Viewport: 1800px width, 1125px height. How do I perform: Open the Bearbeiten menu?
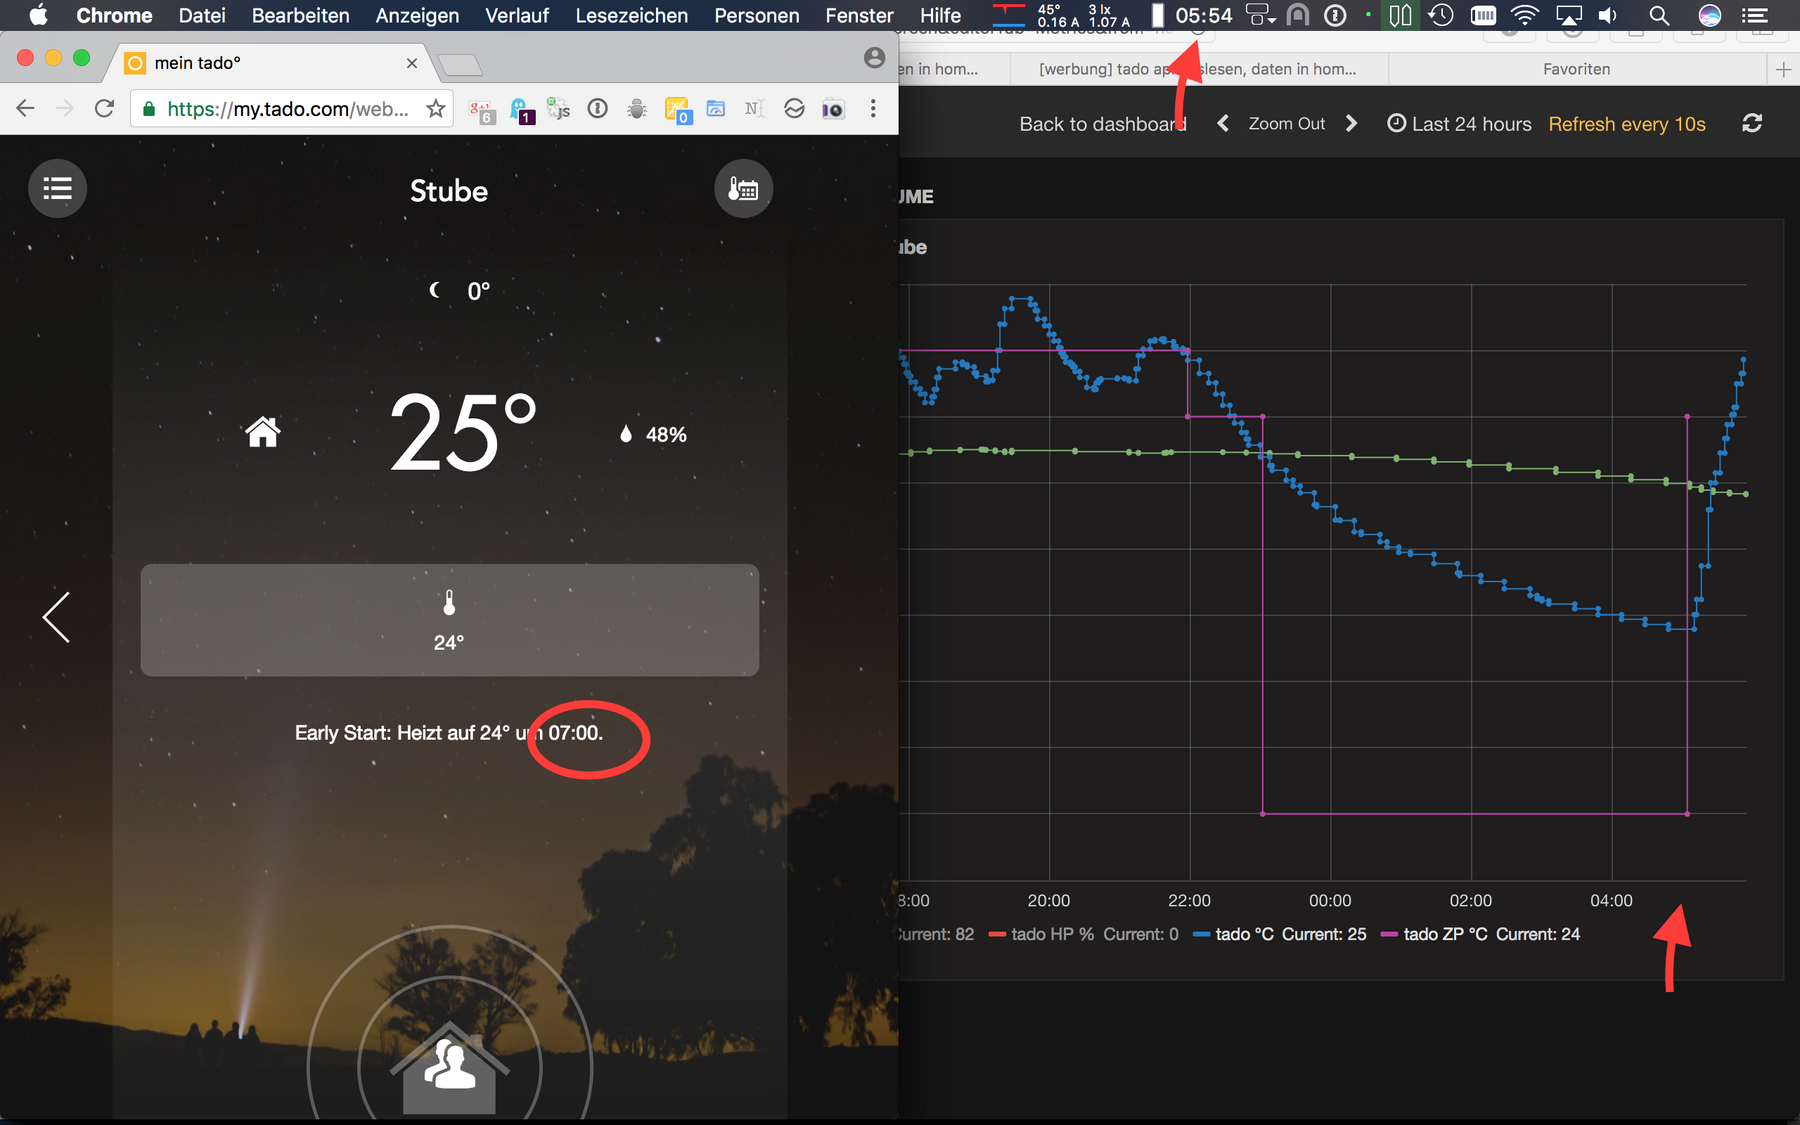pos(300,15)
